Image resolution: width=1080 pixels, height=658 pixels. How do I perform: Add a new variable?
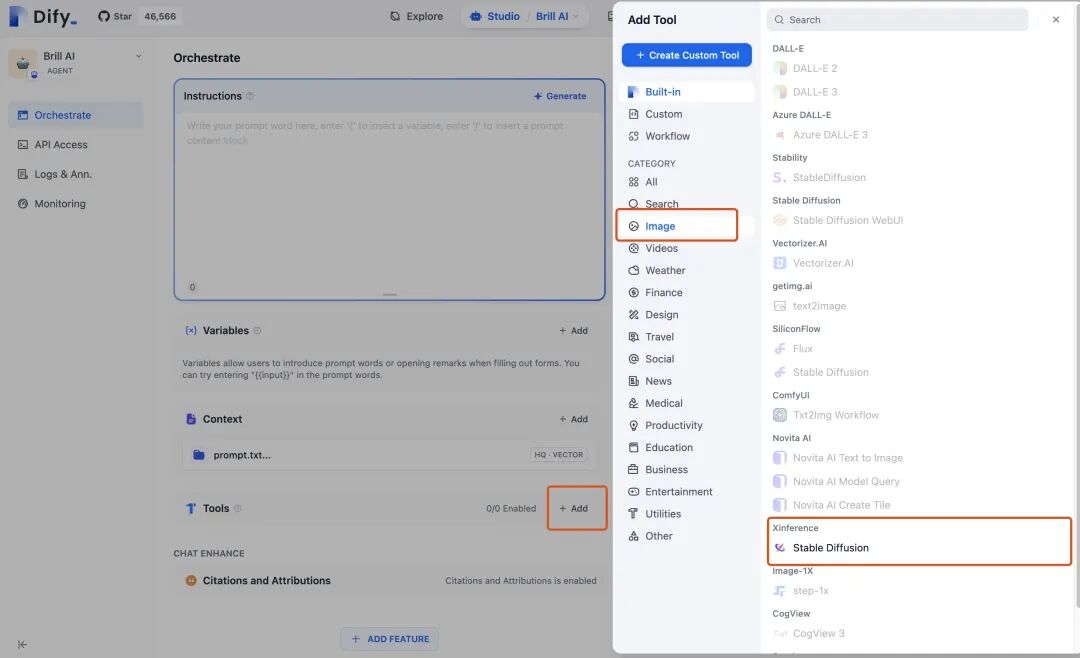(x=573, y=331)
